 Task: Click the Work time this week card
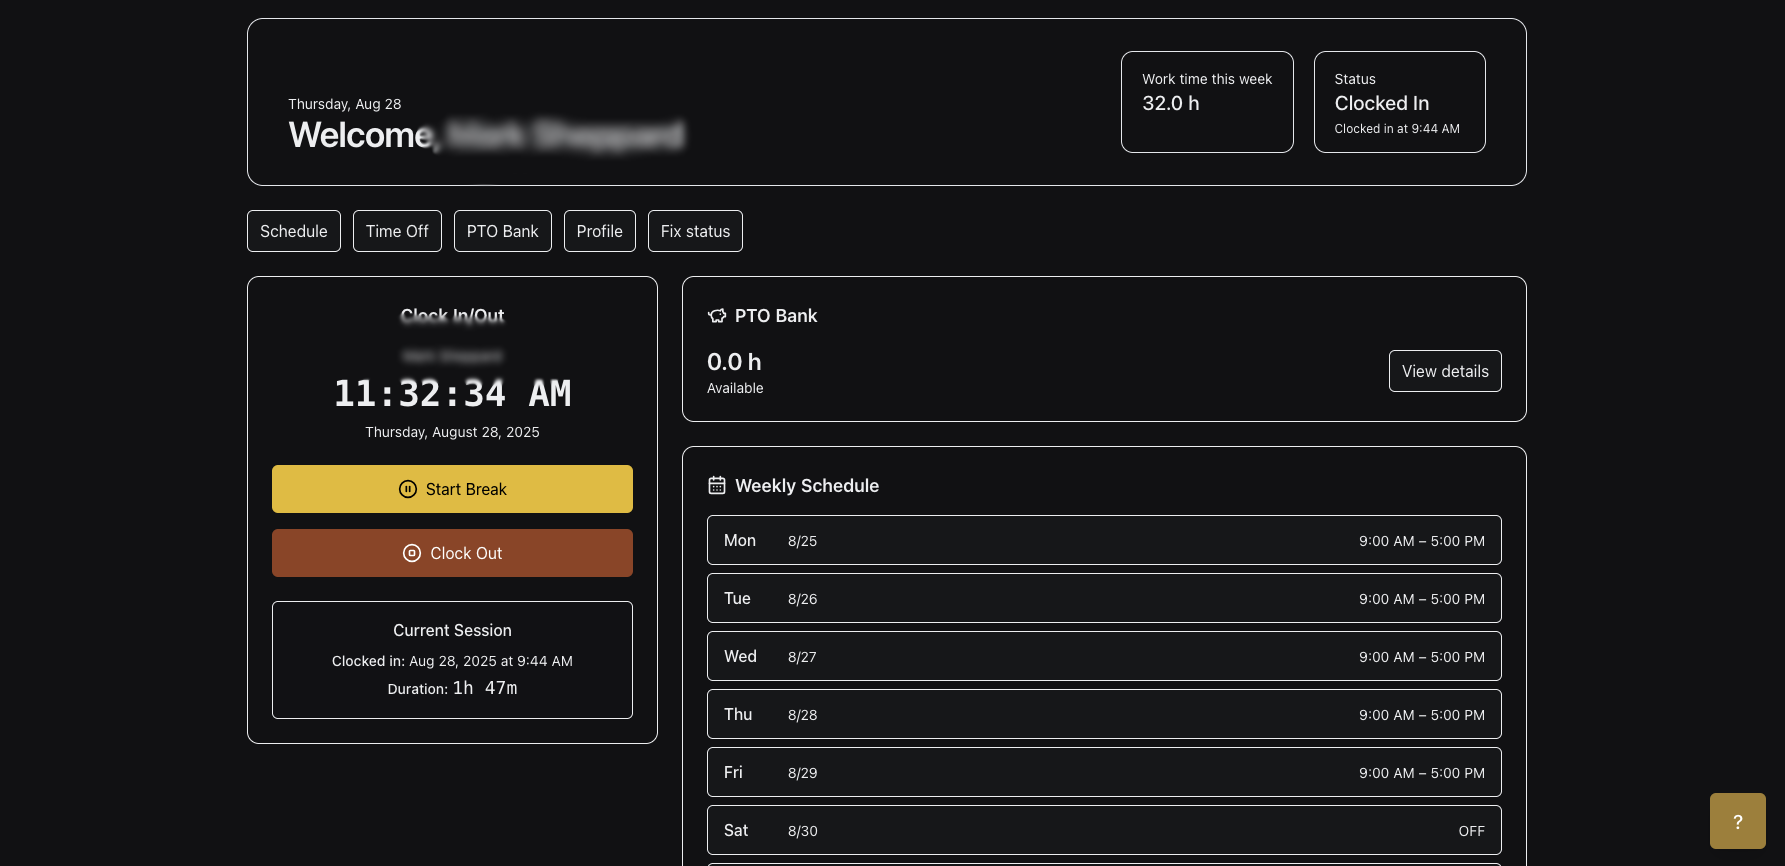coord(1206,102)
